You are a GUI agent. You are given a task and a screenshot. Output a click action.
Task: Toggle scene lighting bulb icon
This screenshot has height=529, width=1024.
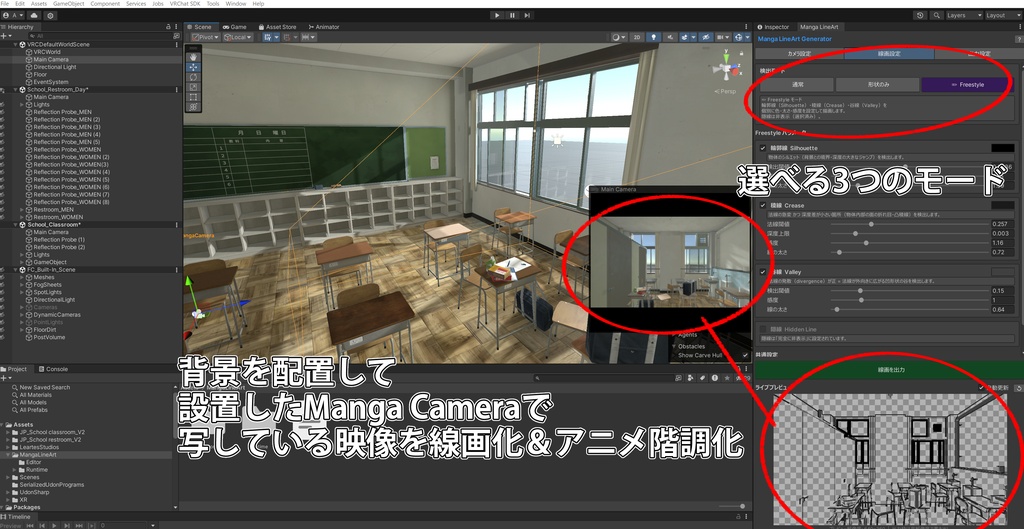coord(653,37)
